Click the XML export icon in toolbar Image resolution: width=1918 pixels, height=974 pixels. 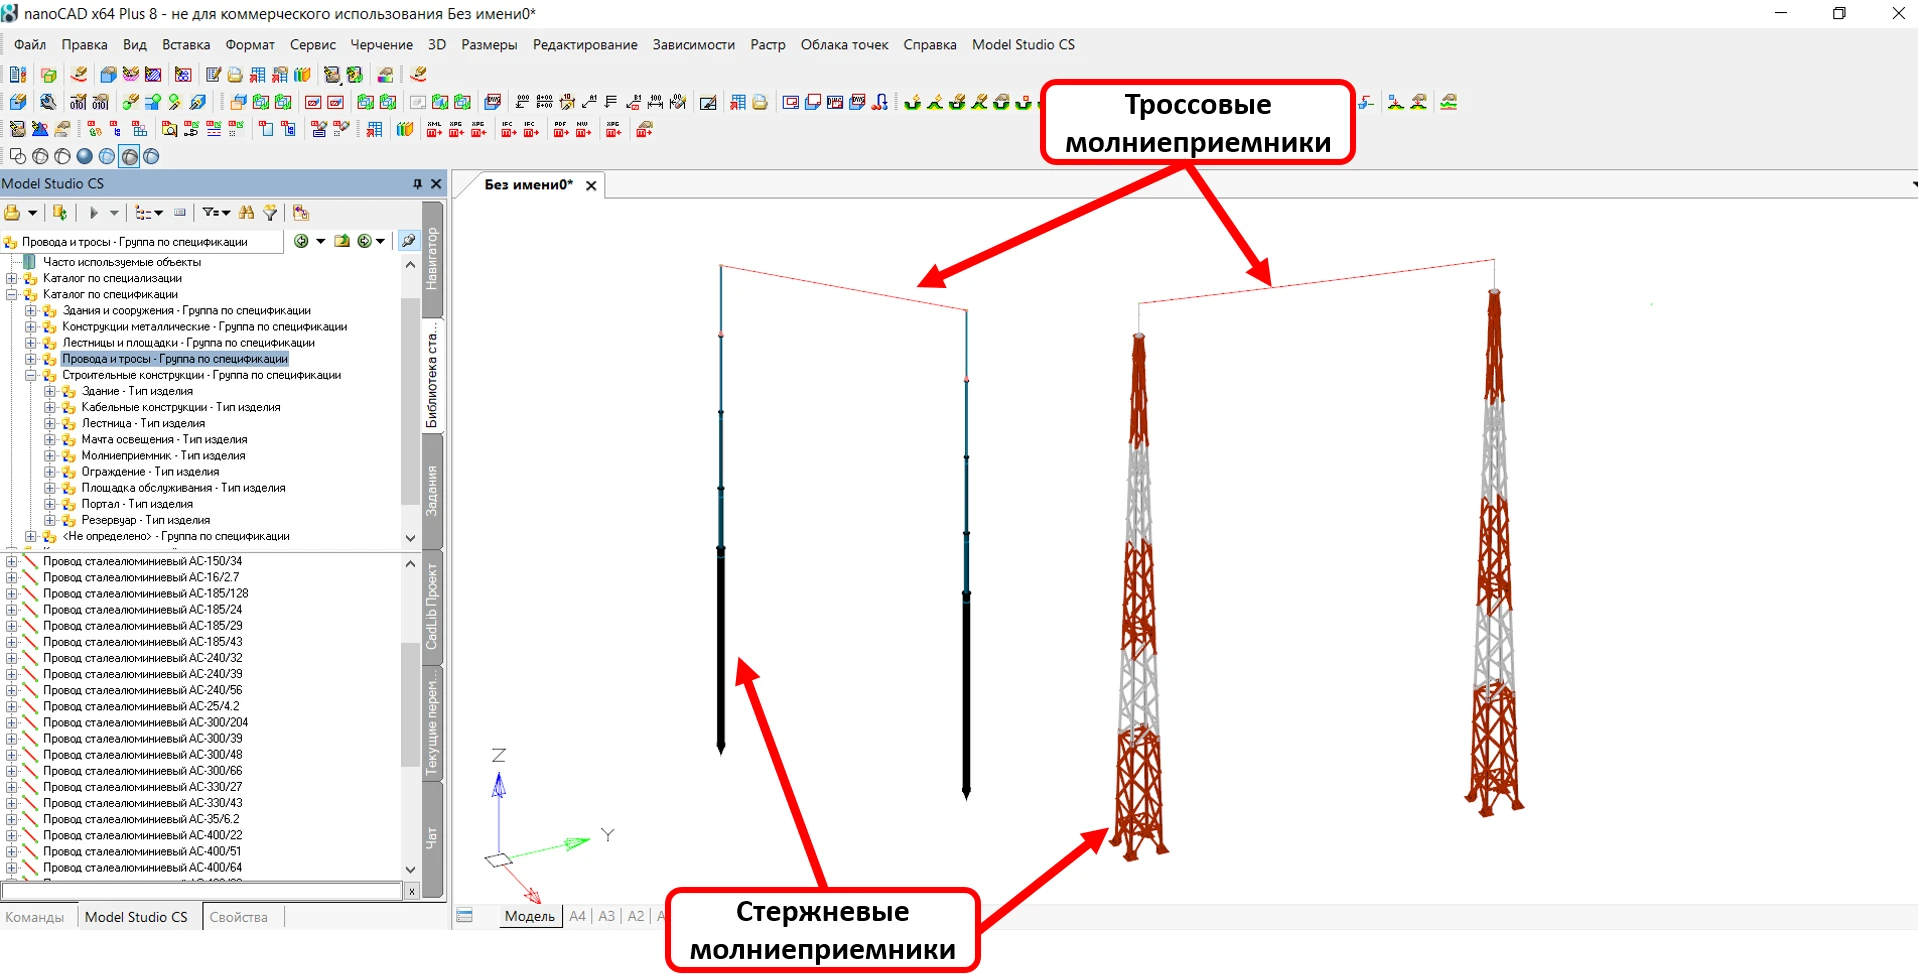434,130
